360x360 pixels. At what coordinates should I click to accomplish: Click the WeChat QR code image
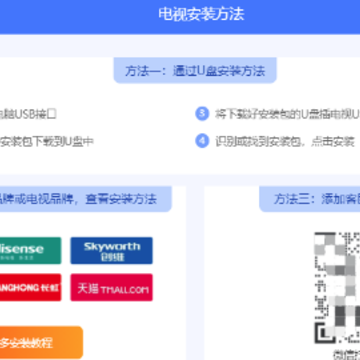337,288
